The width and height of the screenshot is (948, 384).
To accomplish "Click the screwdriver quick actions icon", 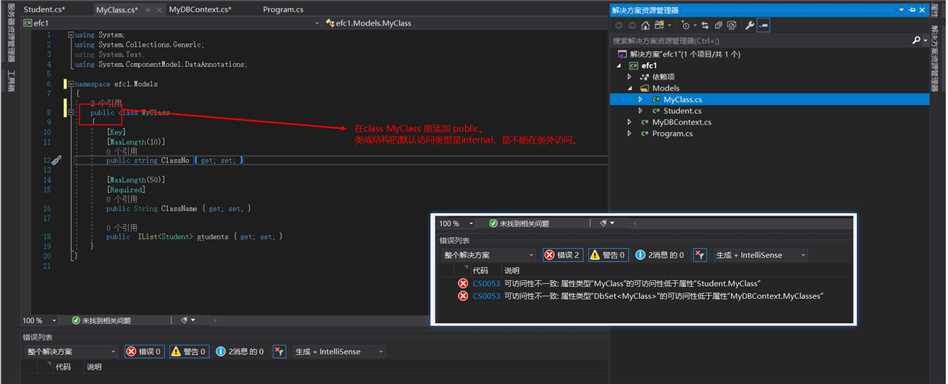I will point(56,160).
